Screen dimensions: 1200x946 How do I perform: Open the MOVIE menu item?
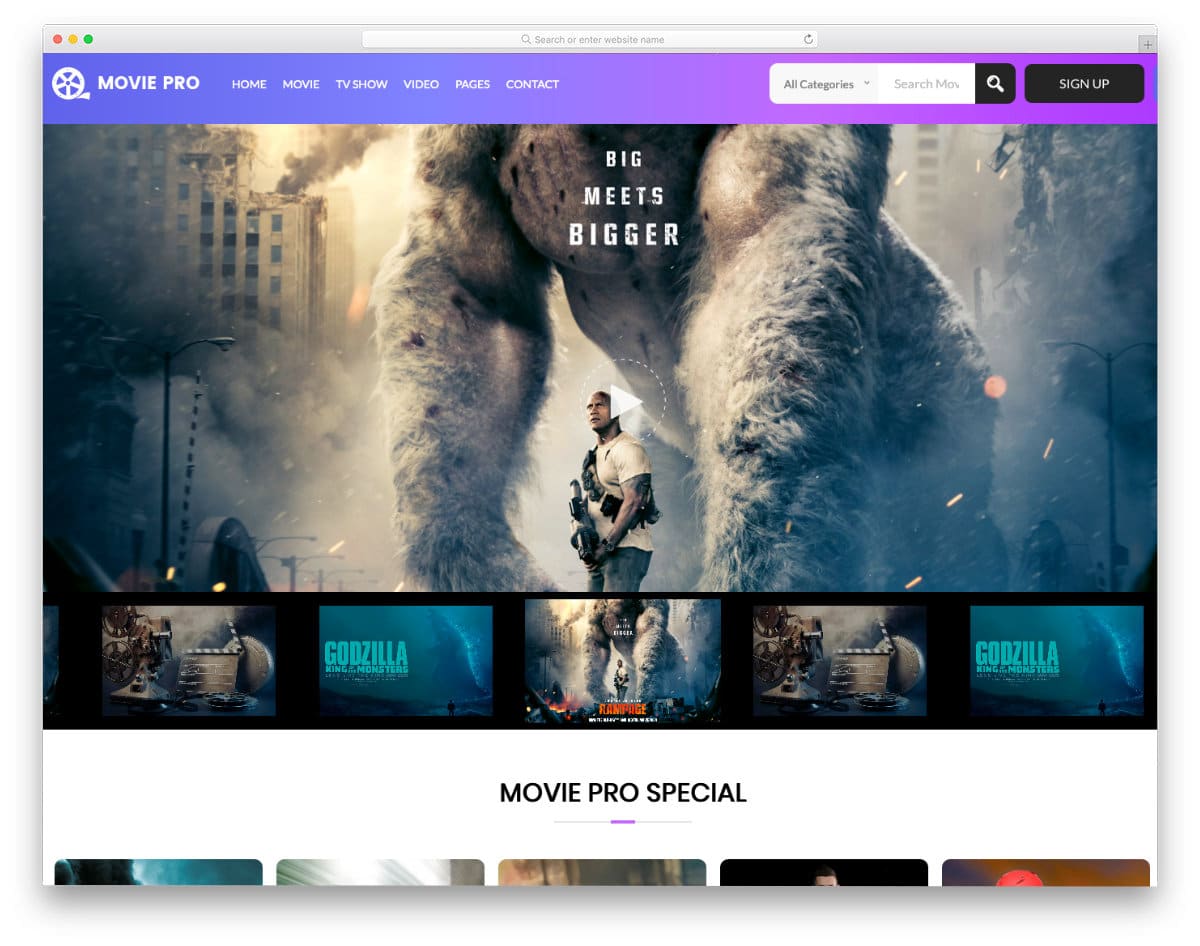point(301,84)
